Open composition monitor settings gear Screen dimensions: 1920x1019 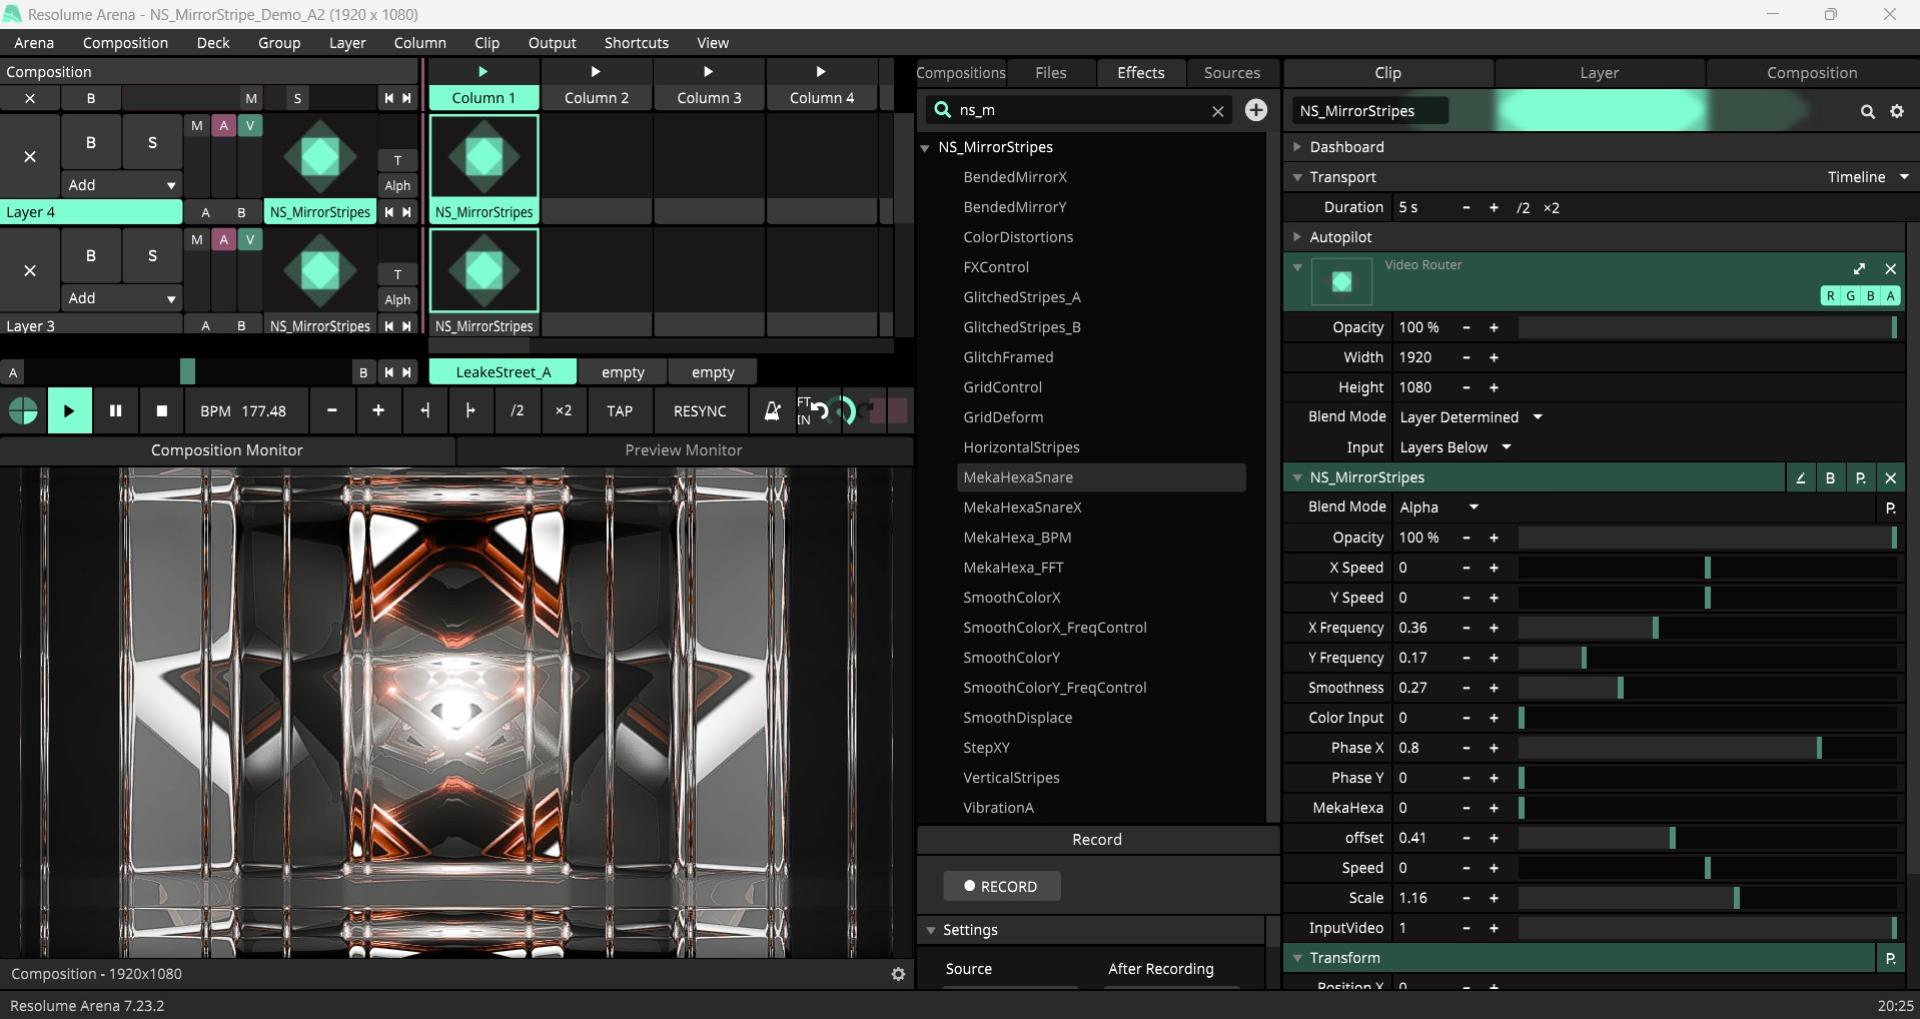click(x=898, y=974)
